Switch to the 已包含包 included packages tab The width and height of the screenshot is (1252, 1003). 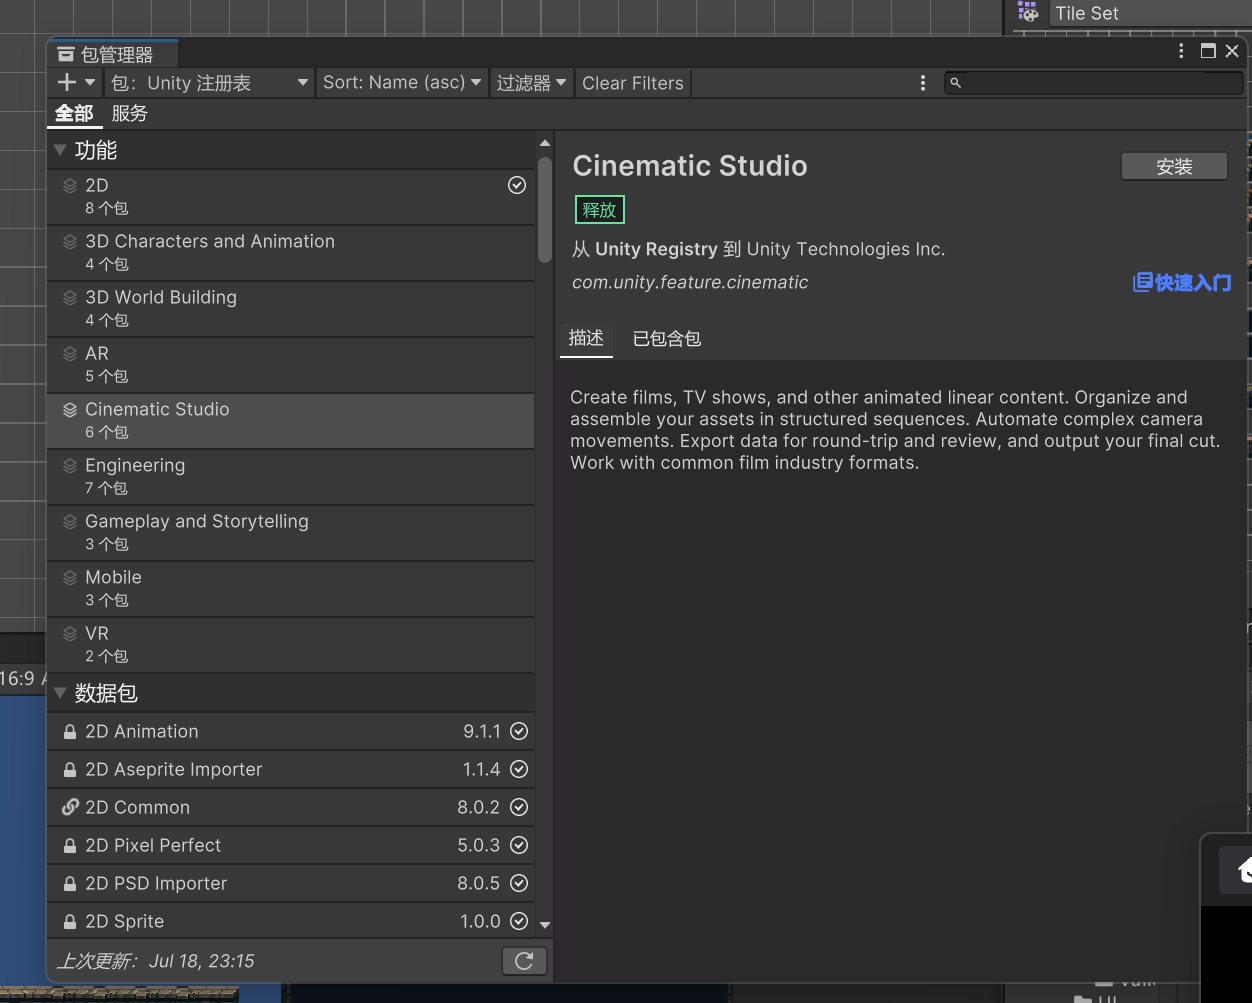pos(667,338)
